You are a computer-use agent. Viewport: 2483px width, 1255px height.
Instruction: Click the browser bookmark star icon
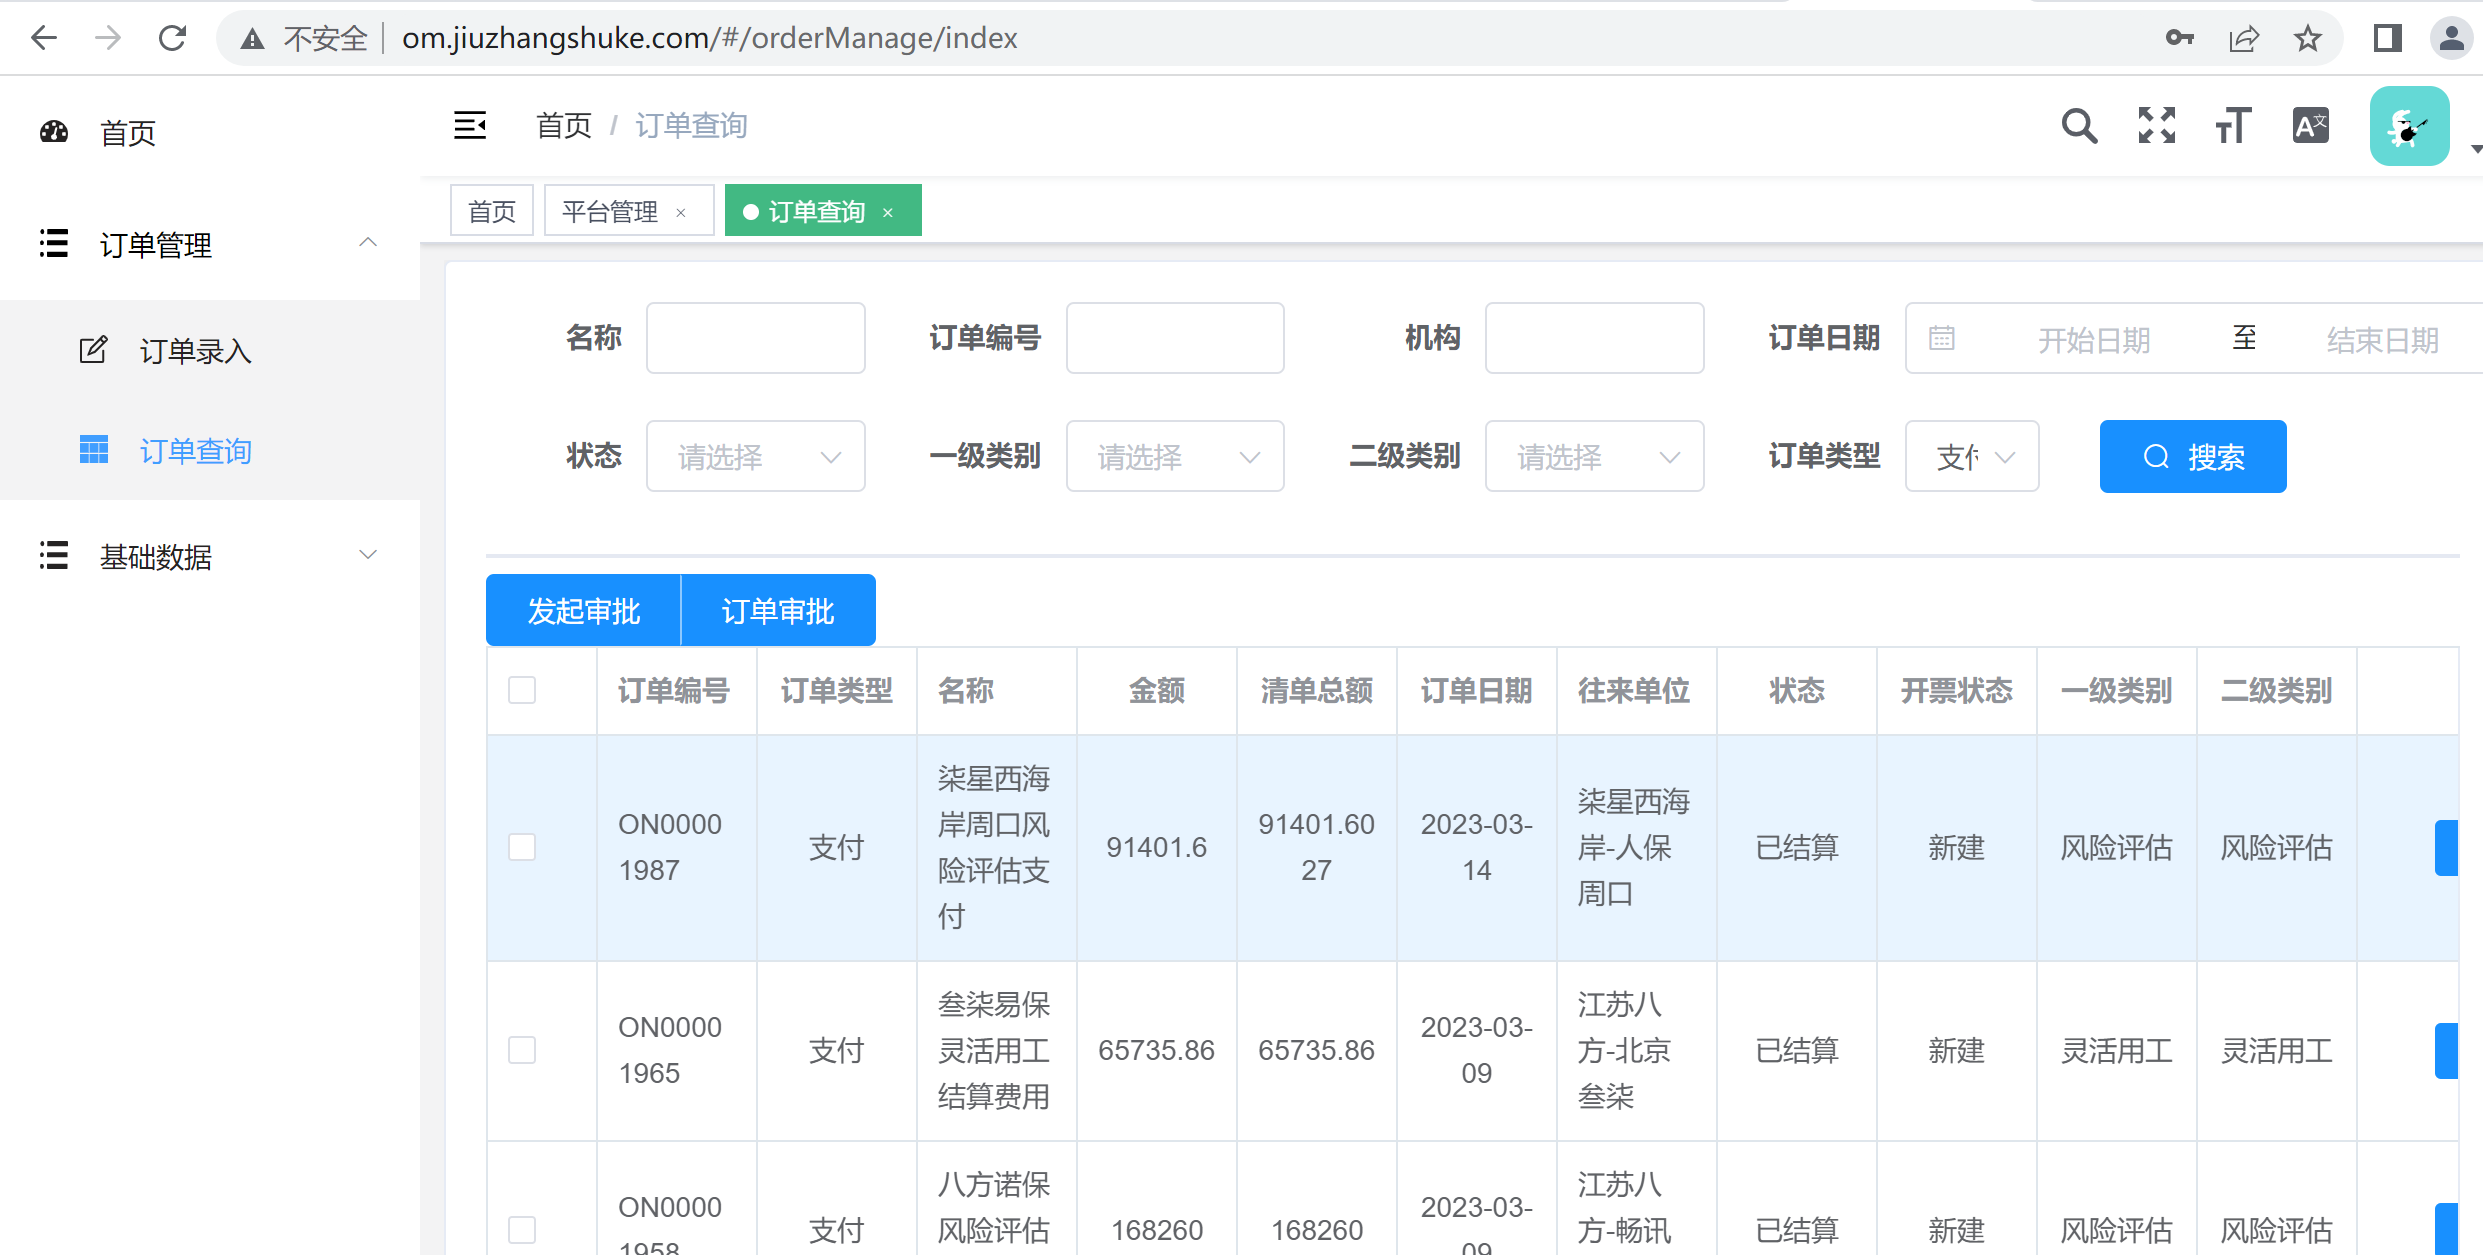click(2308, 38)
